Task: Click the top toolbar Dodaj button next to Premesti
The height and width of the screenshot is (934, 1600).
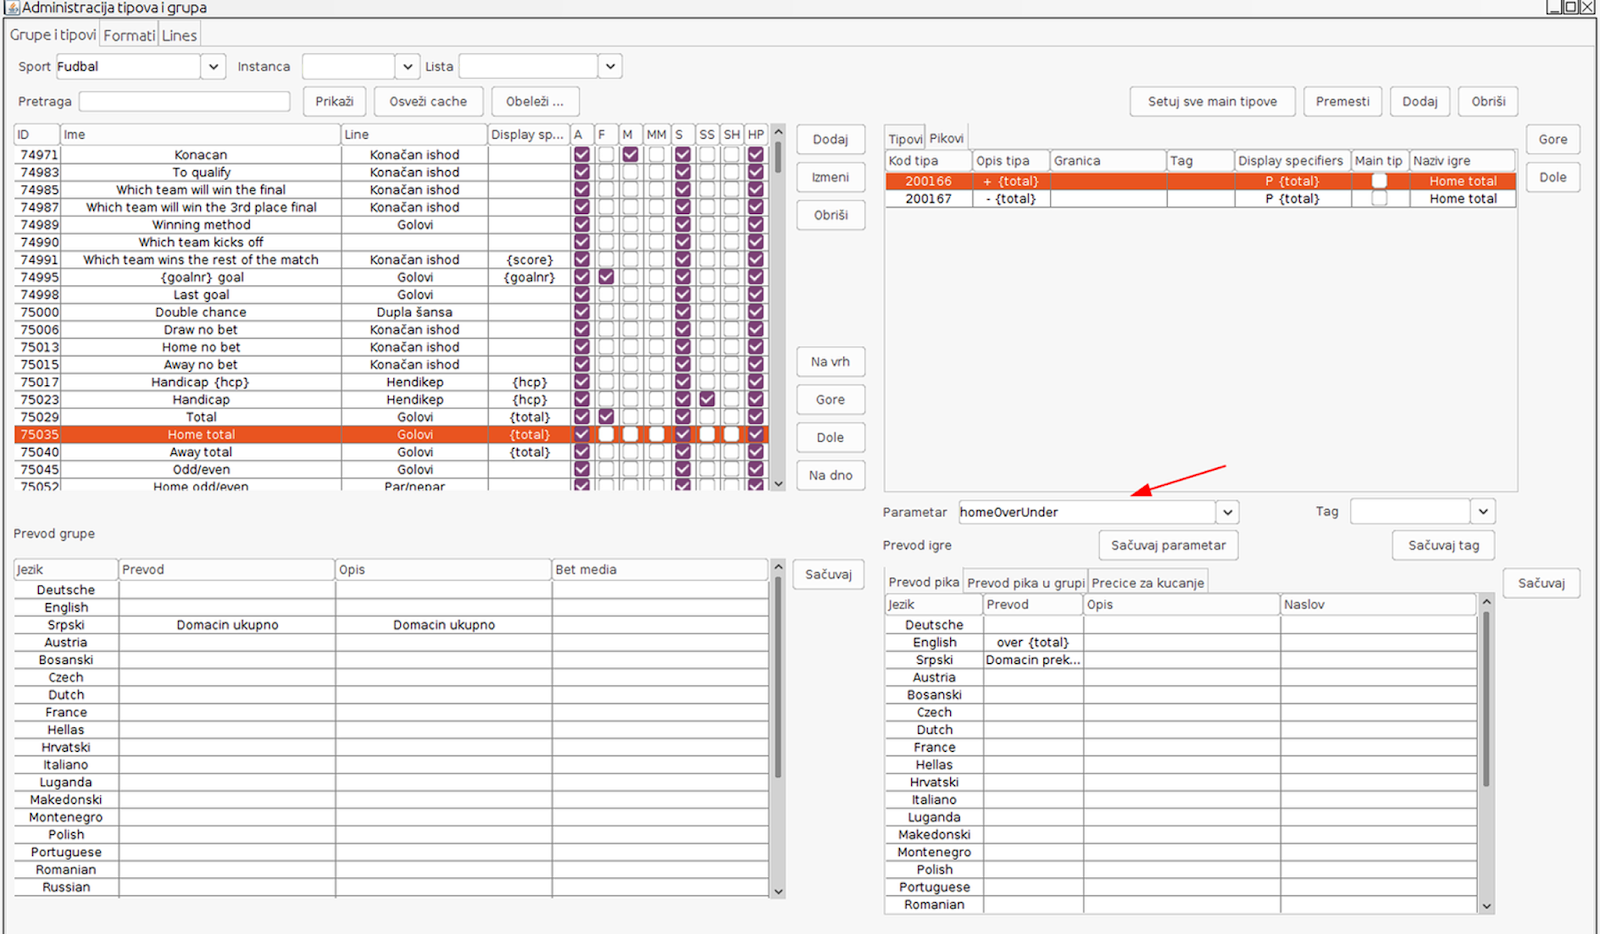Action: (1420, 102)
